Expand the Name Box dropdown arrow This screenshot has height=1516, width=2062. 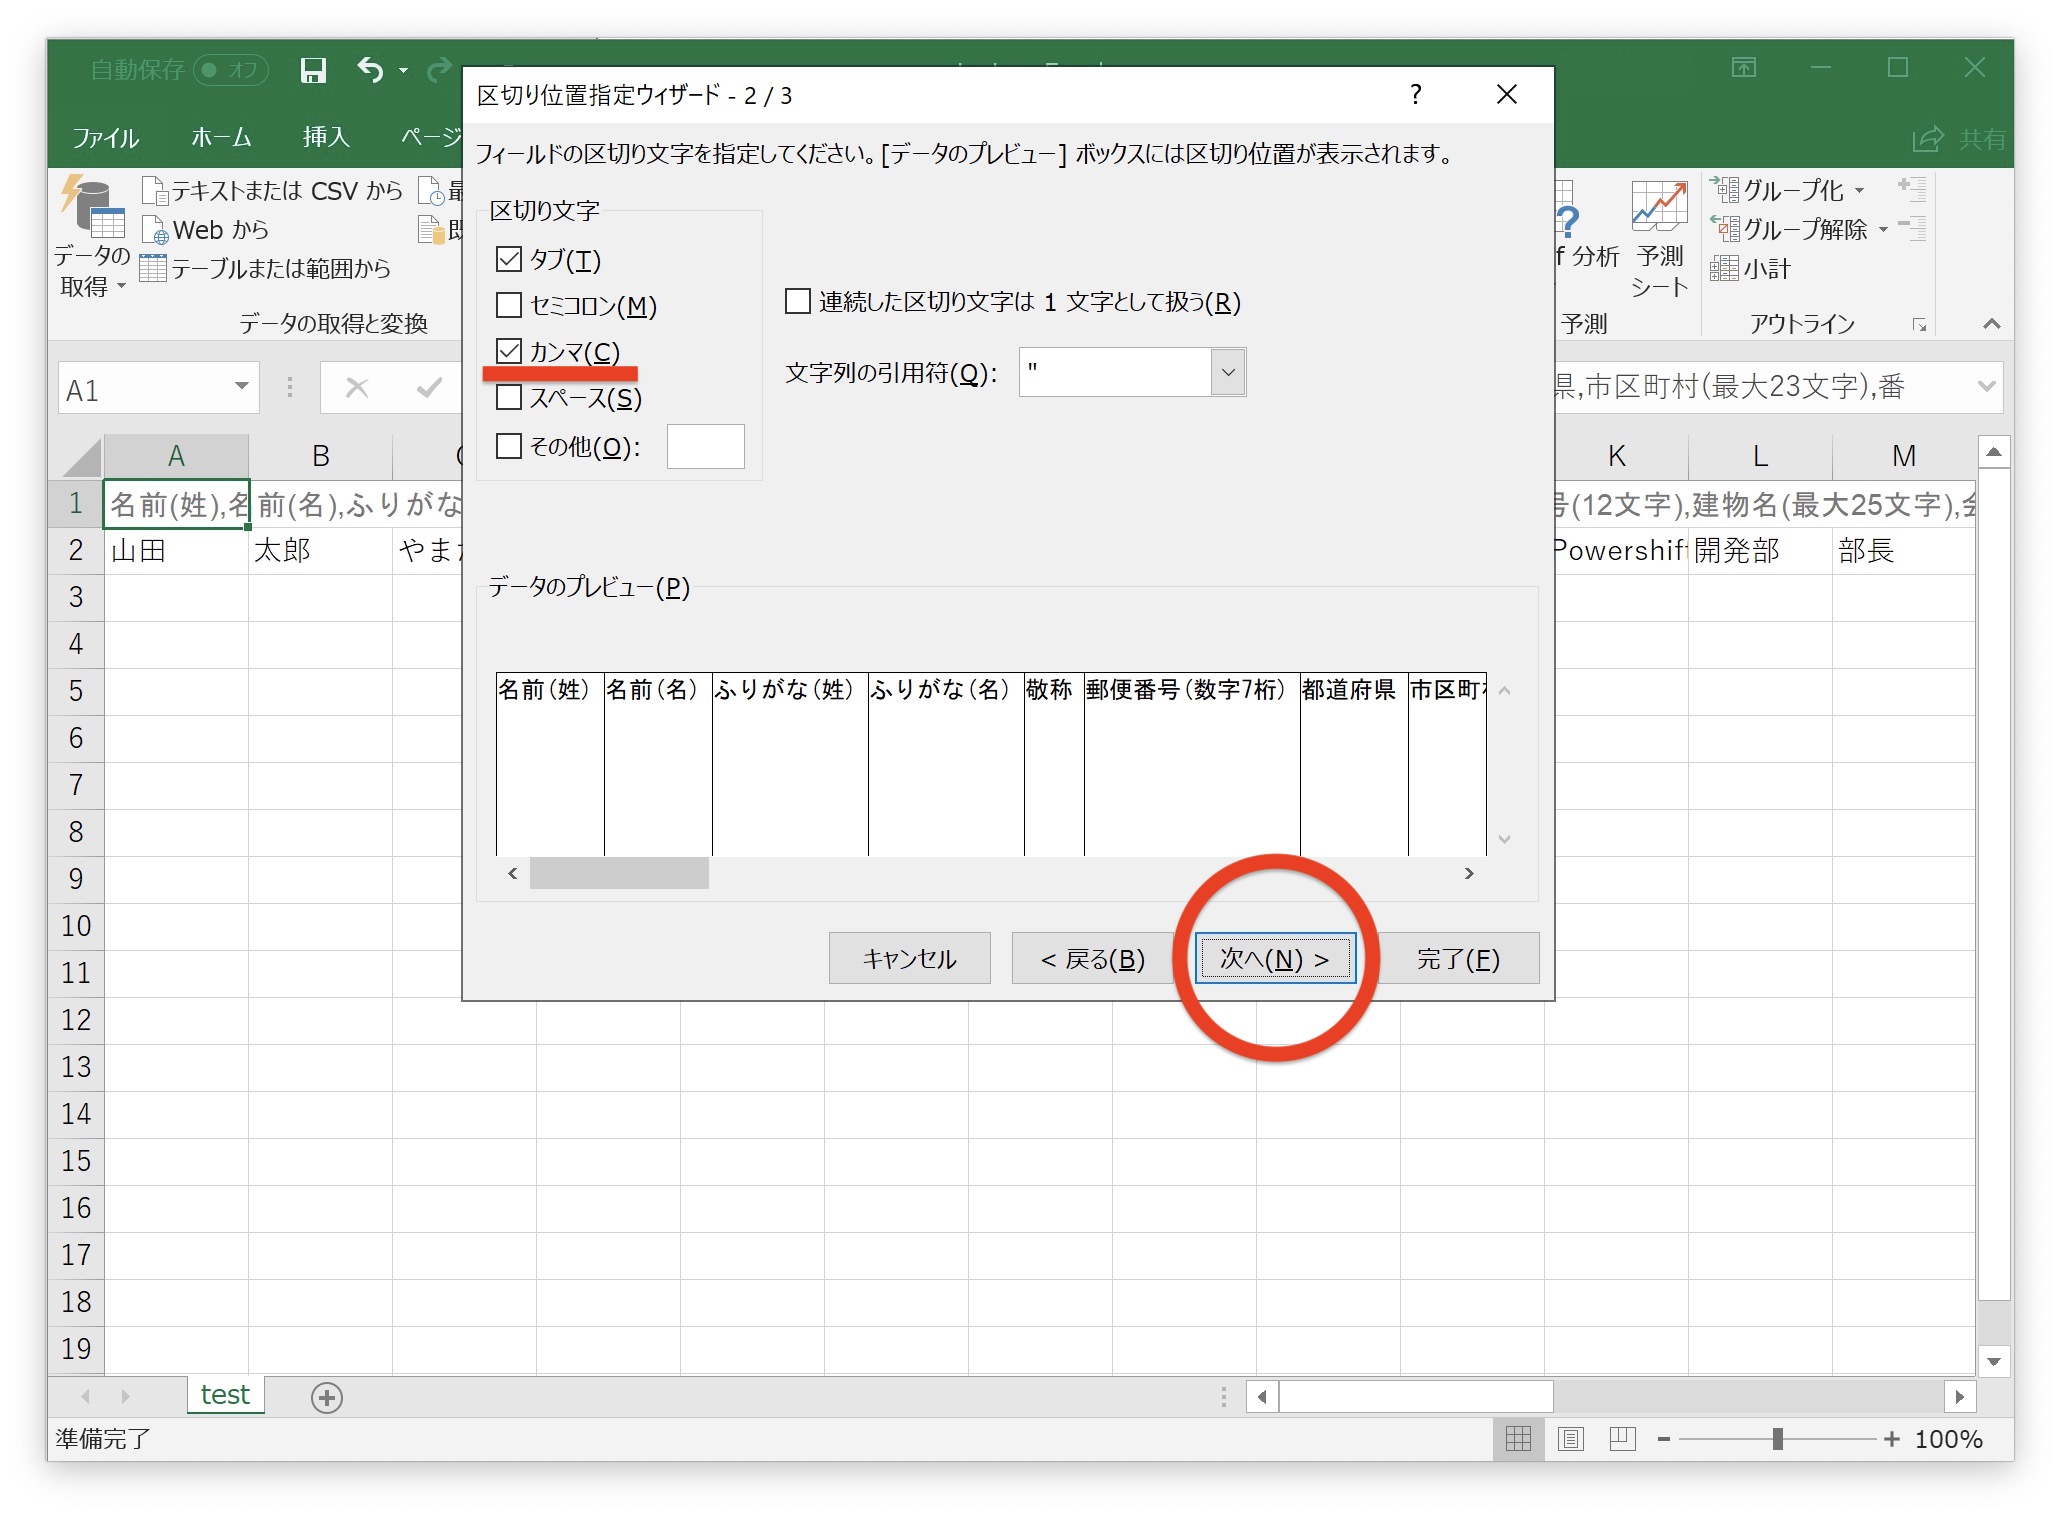click(x=241, y=387)
